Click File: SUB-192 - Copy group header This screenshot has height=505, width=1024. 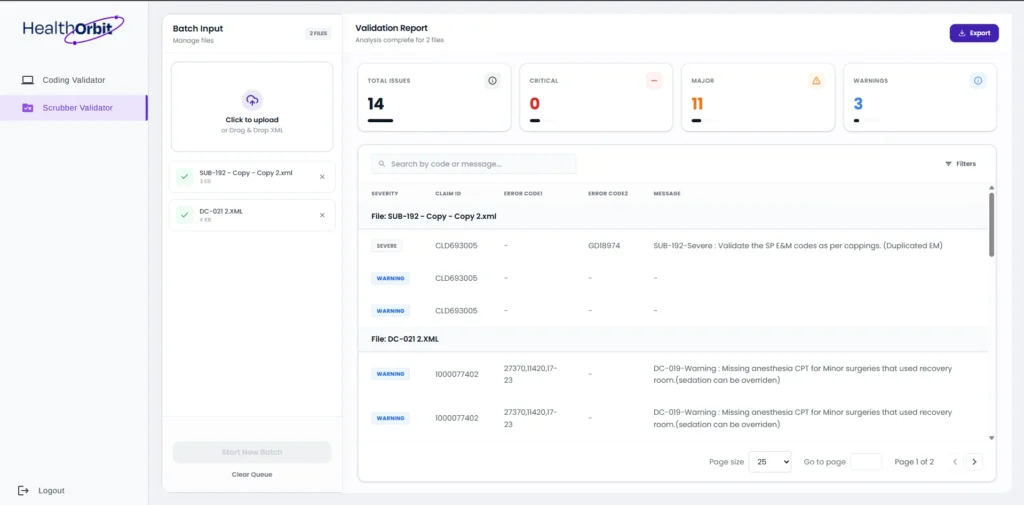pyautogui.click(x=673, y=216)
